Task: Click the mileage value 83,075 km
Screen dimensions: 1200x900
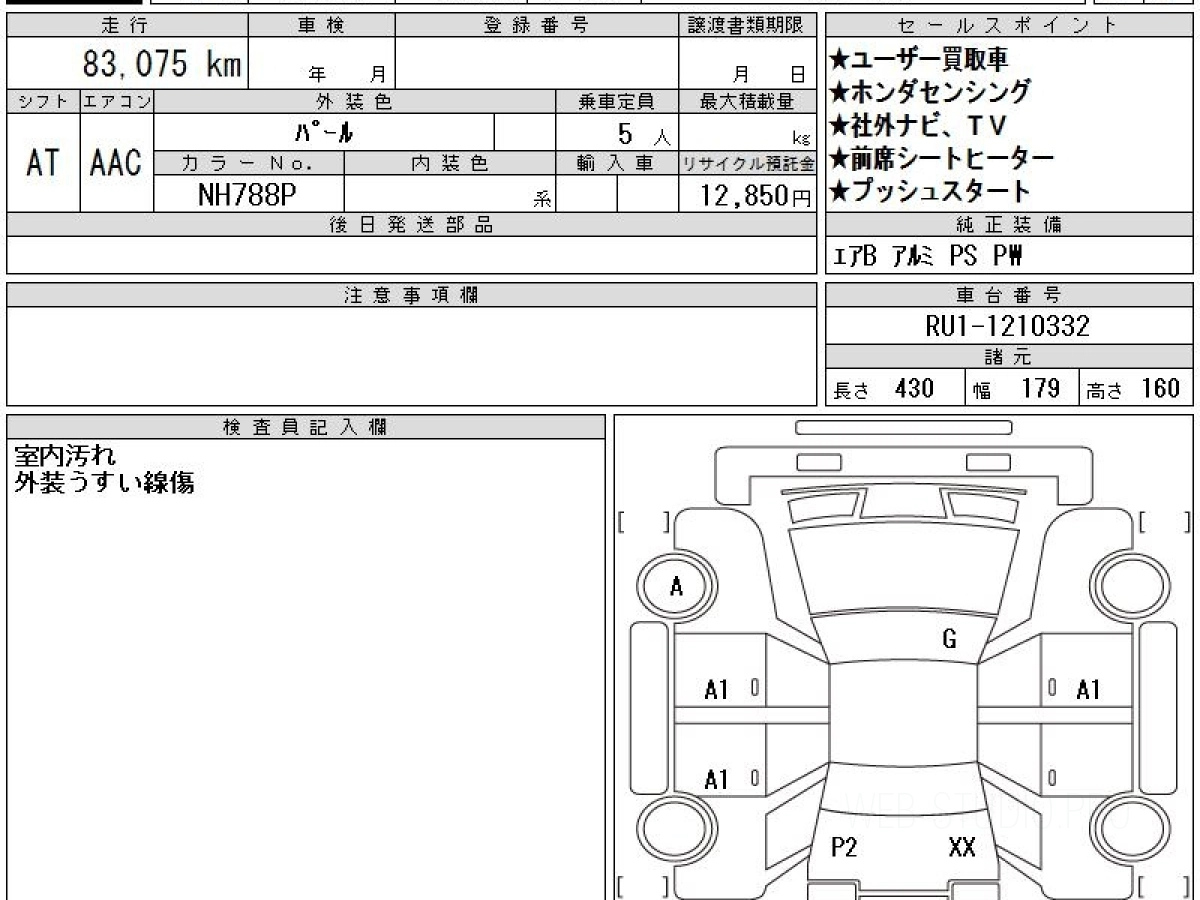Action: point(161,64)
